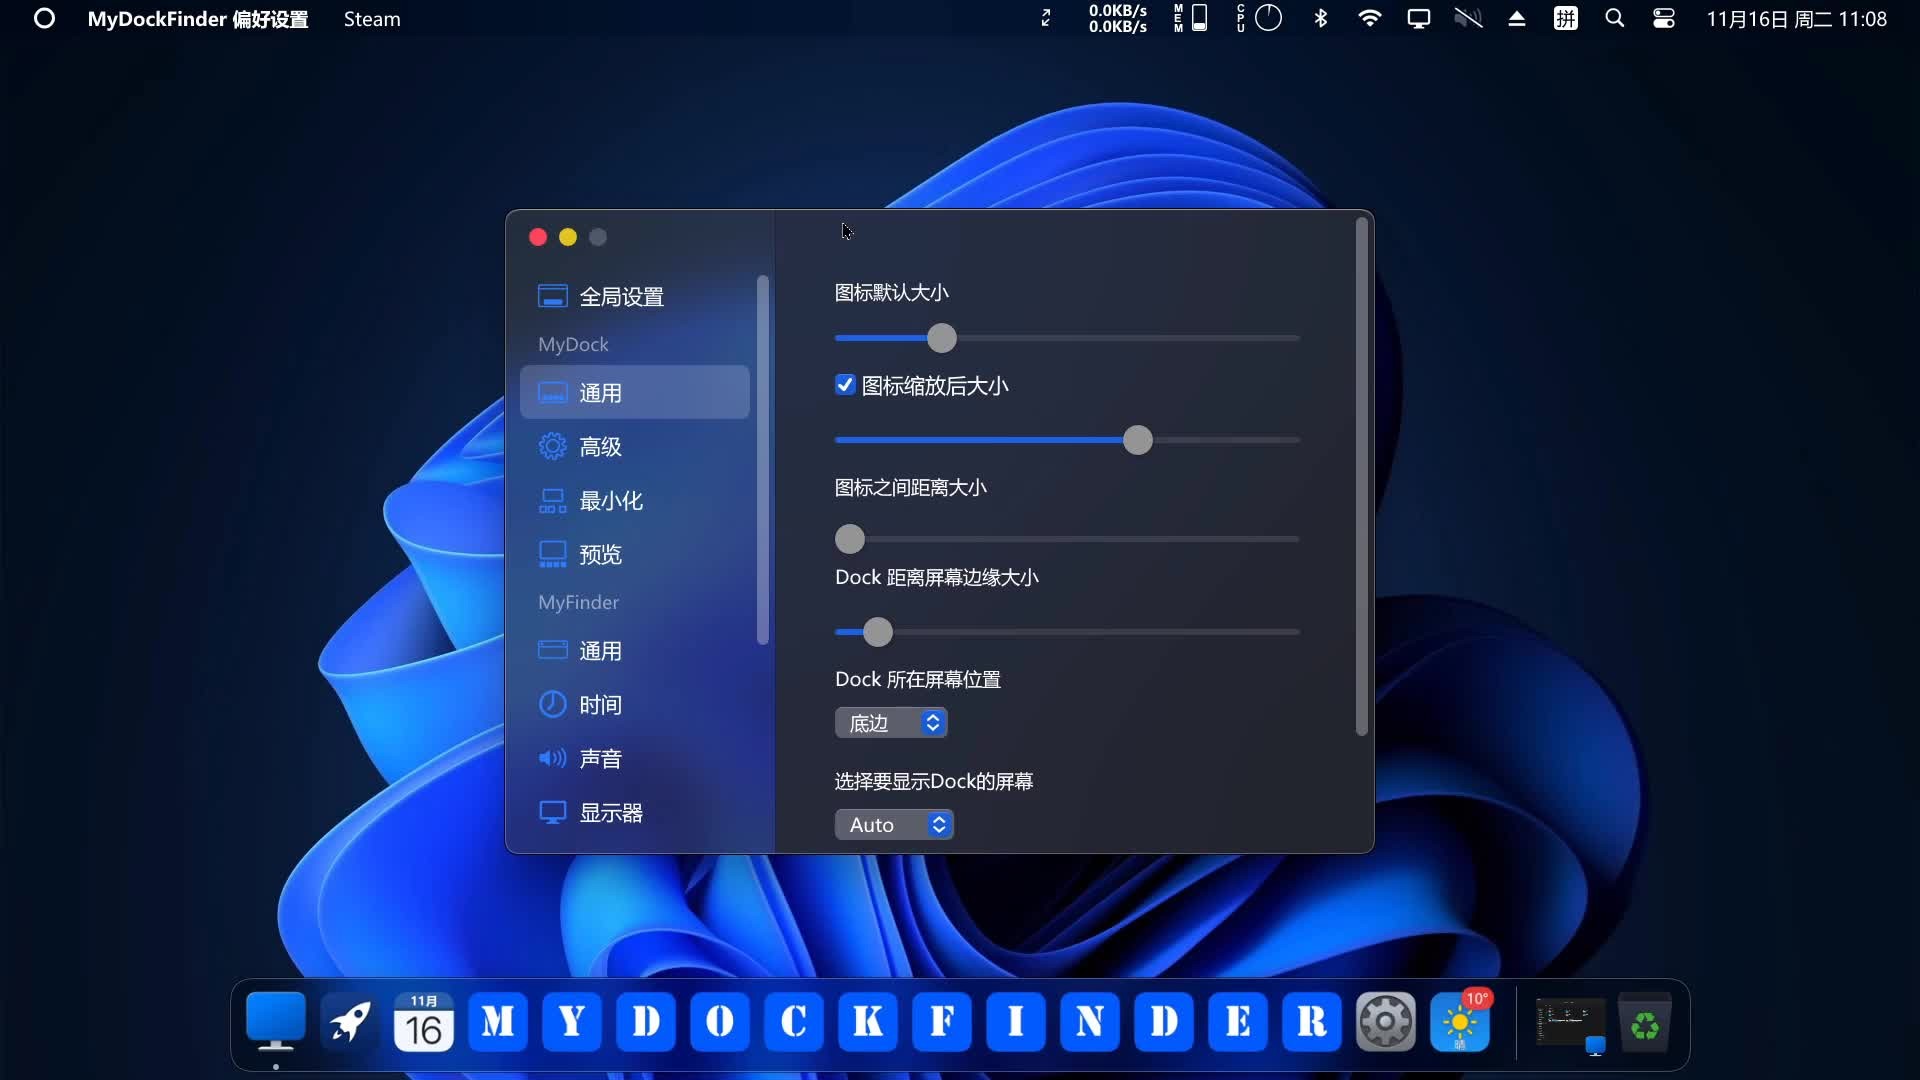
Task: Click the search magnifier in menu bar
Action: point(1614,19)
